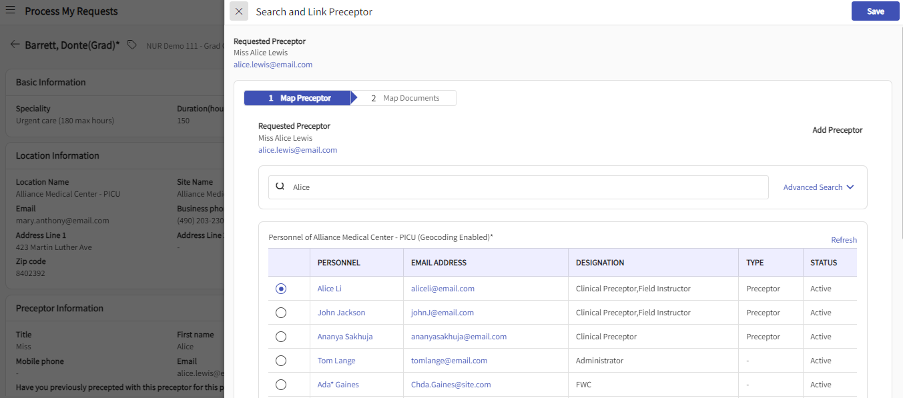Click the Add Preceptor link
904x398 pixels.
click(837, 130)
